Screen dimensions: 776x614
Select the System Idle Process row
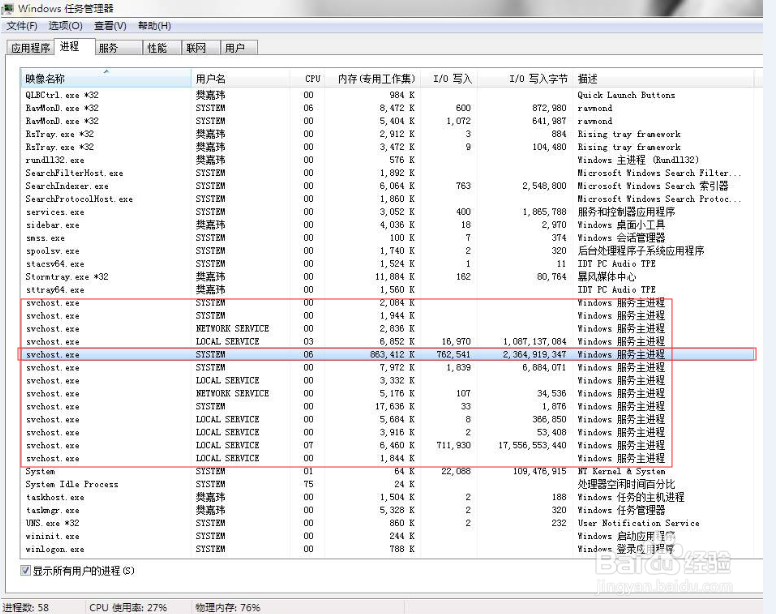[x=387, y=484]
